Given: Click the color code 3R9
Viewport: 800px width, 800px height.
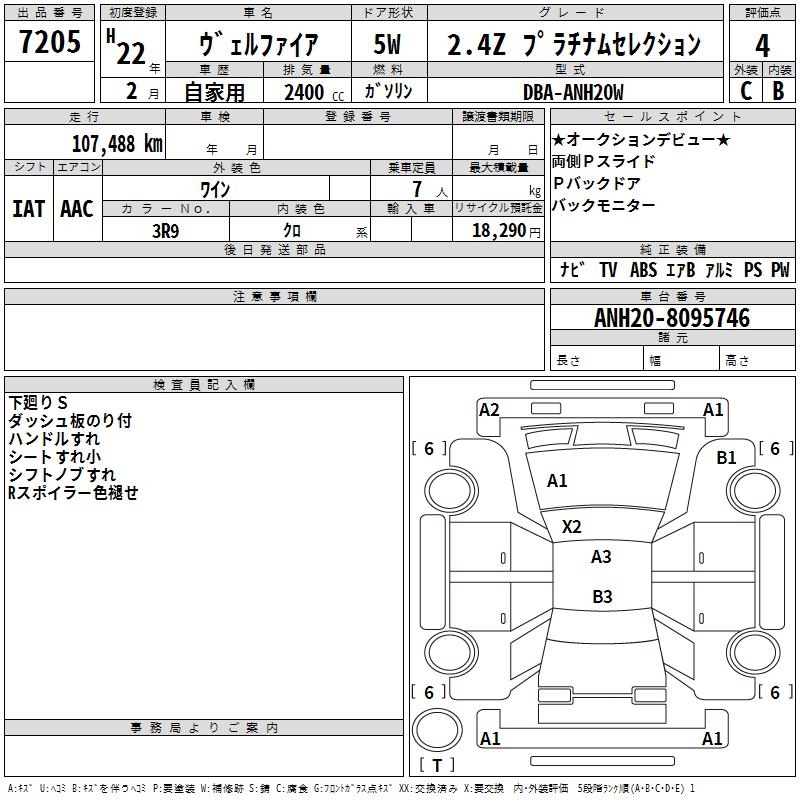Looking at the screenshot, I should pos(165,229).
